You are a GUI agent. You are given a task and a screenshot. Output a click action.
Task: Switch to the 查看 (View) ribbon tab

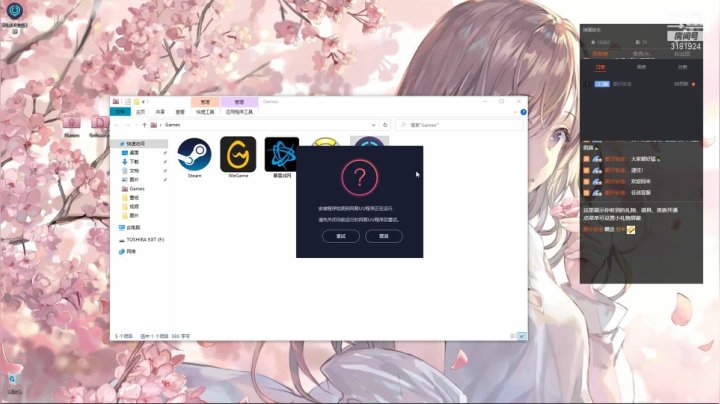click(180, 112)
